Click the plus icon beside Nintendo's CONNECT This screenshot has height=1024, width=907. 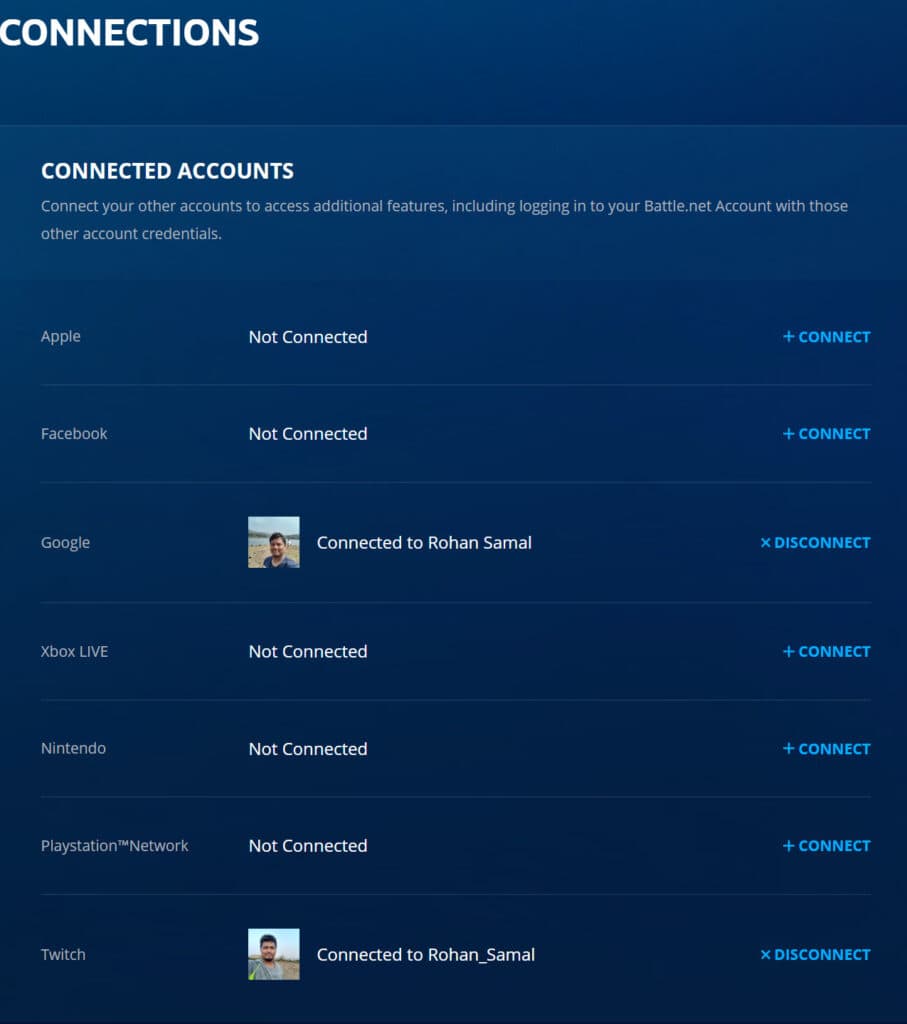click(x=788, y=748)
